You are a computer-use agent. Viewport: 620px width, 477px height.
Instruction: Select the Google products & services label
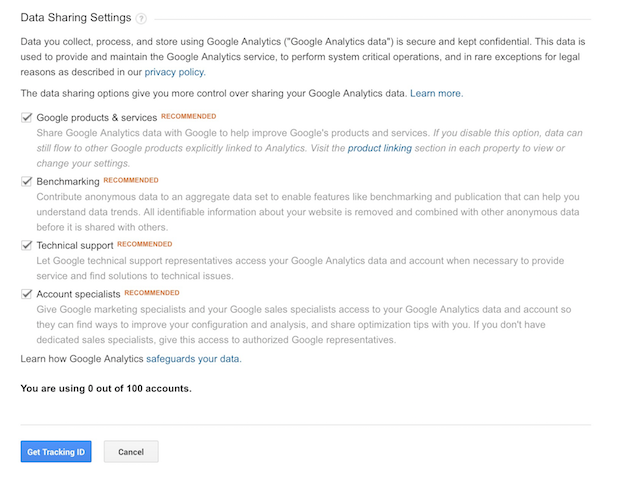pos(97,117)
